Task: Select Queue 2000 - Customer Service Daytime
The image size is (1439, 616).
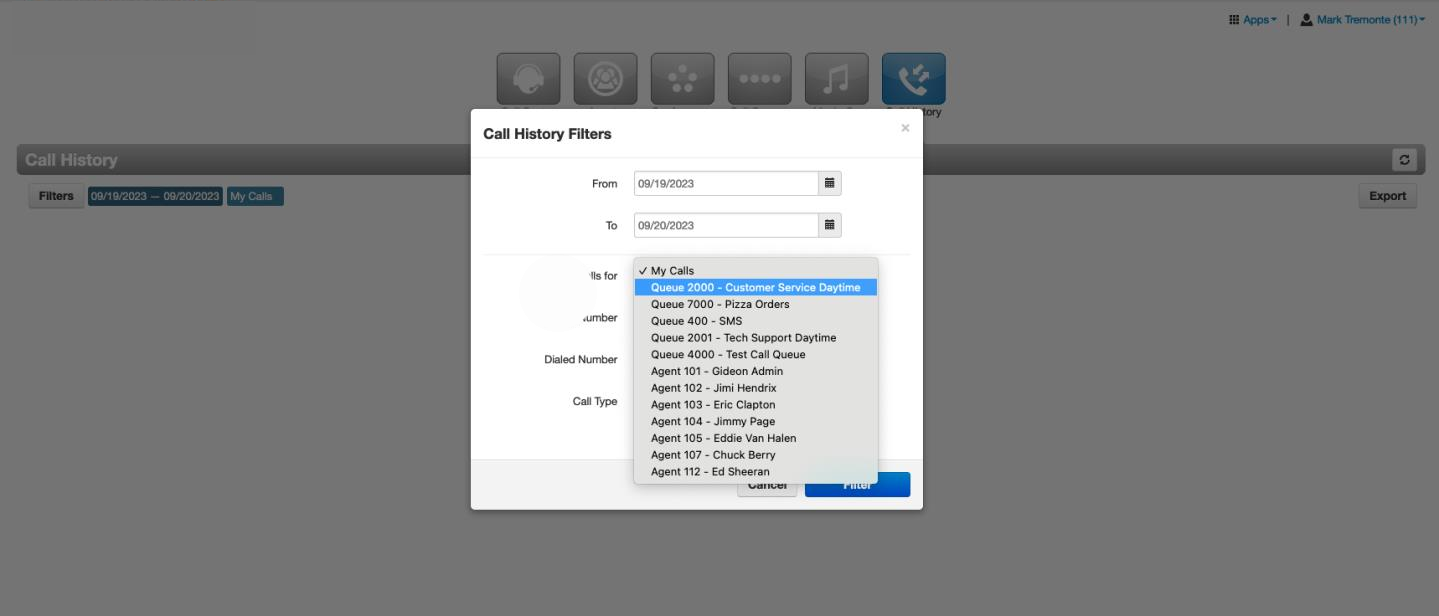Action: tap(755, 287)
